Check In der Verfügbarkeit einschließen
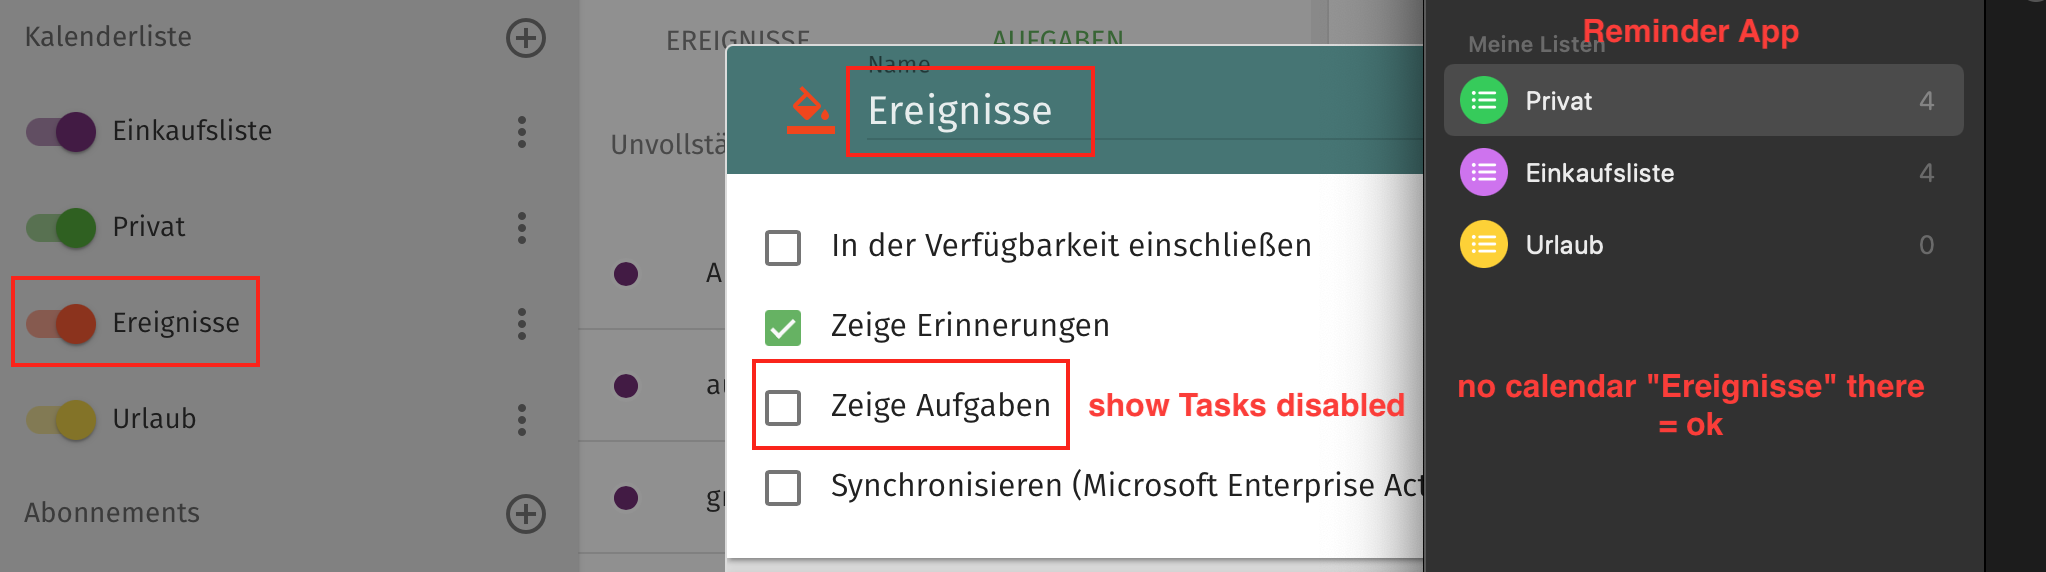The height and width of the screenshot is (572, 2046). 783,247
